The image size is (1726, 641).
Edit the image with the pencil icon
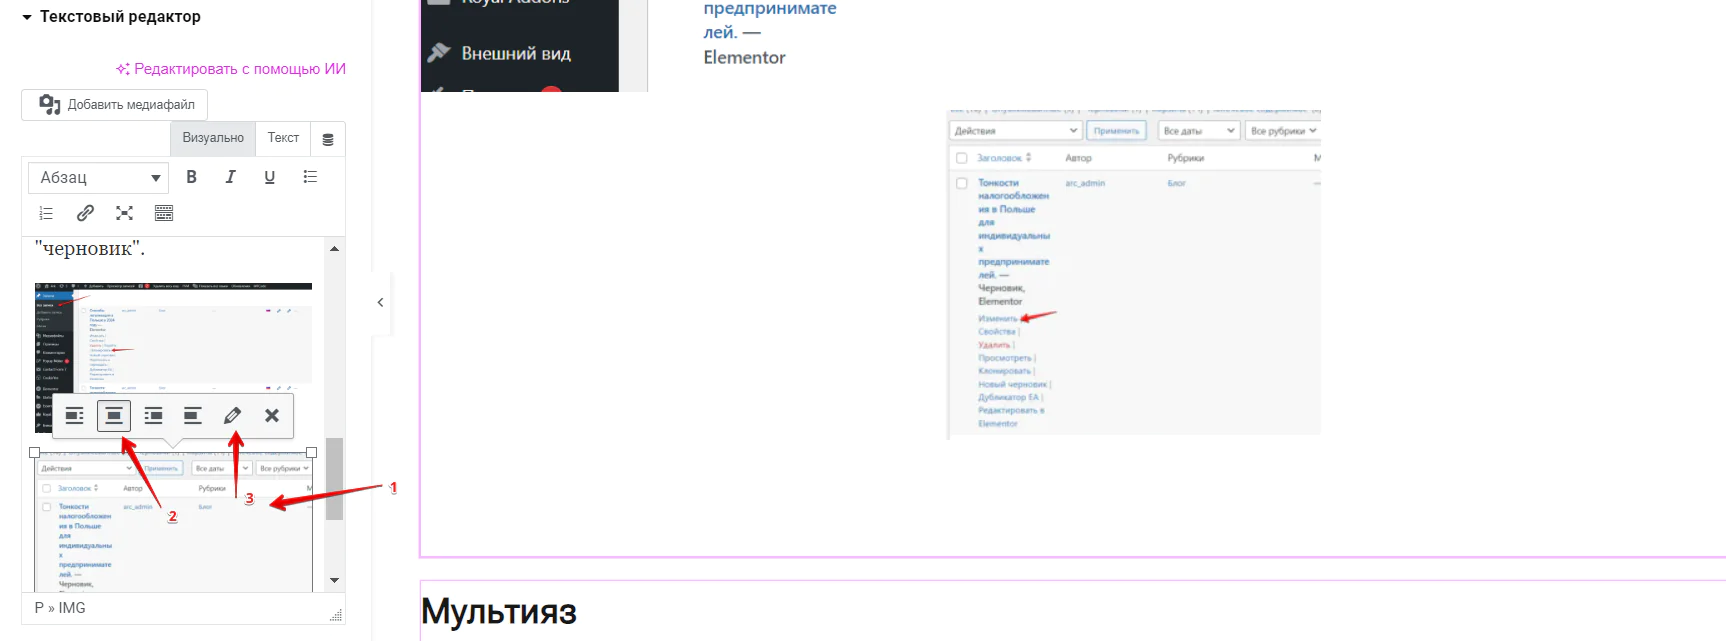pyautogui.click(x=232, y=415)
